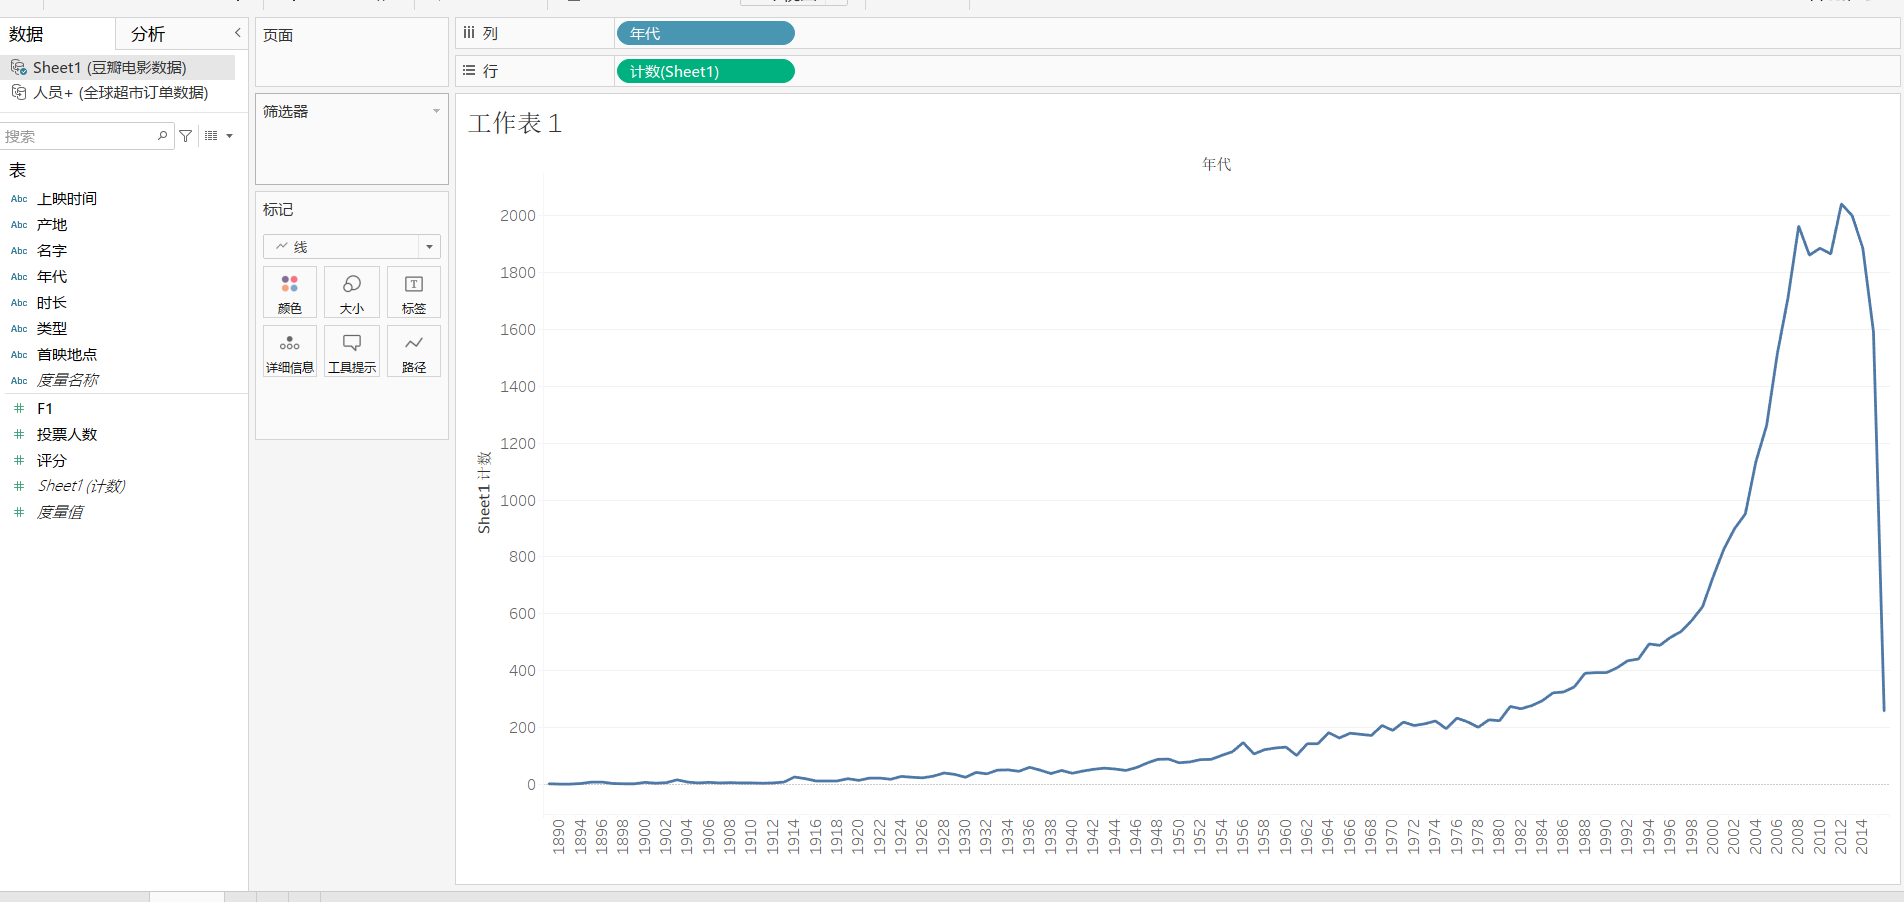Click the 2014 label on the x-axis
Image resolution: width=1904 pixels, height=902 pixels.
1861,836
